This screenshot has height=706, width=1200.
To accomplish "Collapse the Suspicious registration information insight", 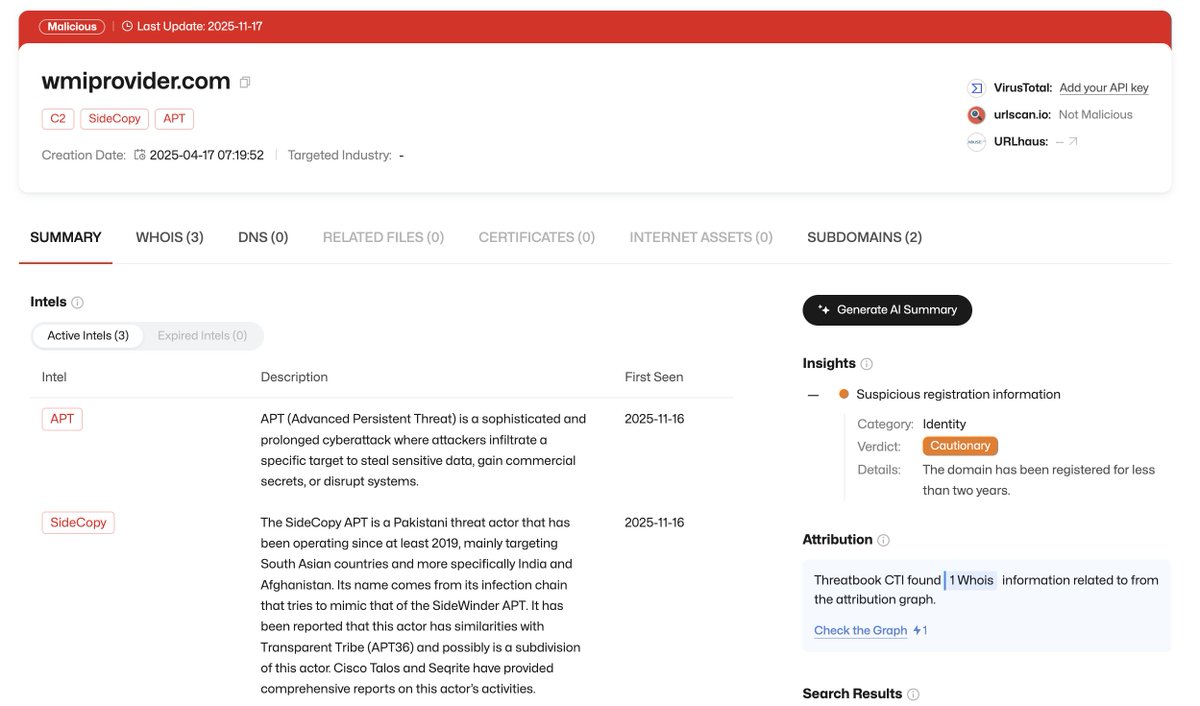I will coord(813,395).
